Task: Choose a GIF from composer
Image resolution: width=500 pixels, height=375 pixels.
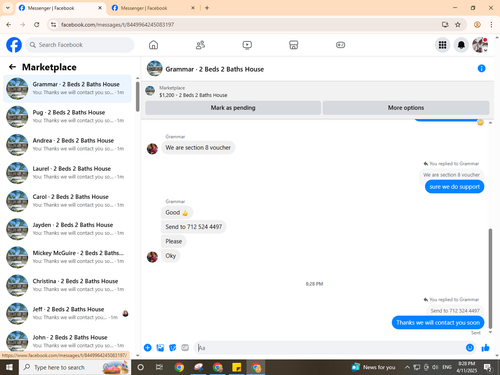Action: pyautogui.click(x=185, y=348)
